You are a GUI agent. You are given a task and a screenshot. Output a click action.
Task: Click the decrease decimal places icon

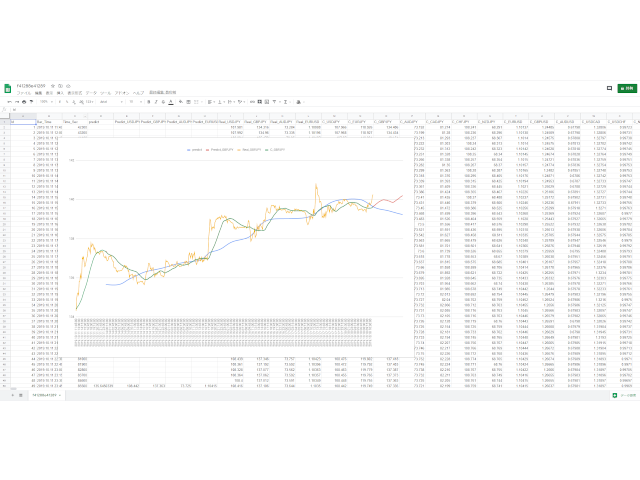(x=74, y=102)
